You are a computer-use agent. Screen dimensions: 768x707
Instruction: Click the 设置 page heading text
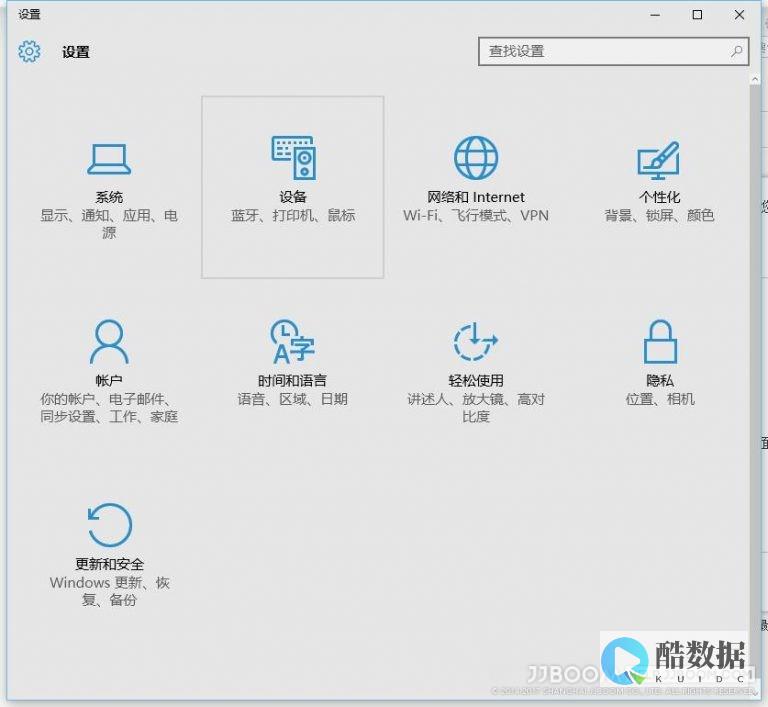(76, 52)
